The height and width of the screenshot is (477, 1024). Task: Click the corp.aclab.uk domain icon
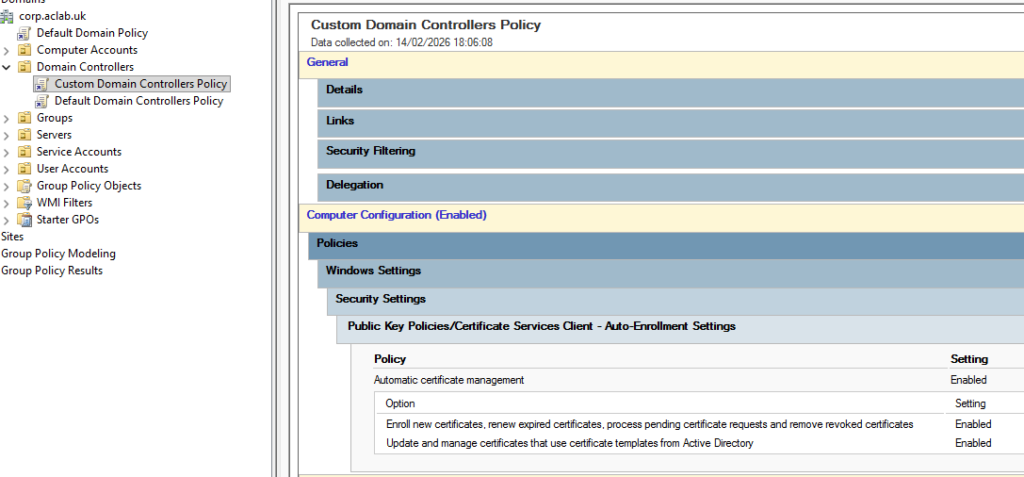[x=9, y=16]
